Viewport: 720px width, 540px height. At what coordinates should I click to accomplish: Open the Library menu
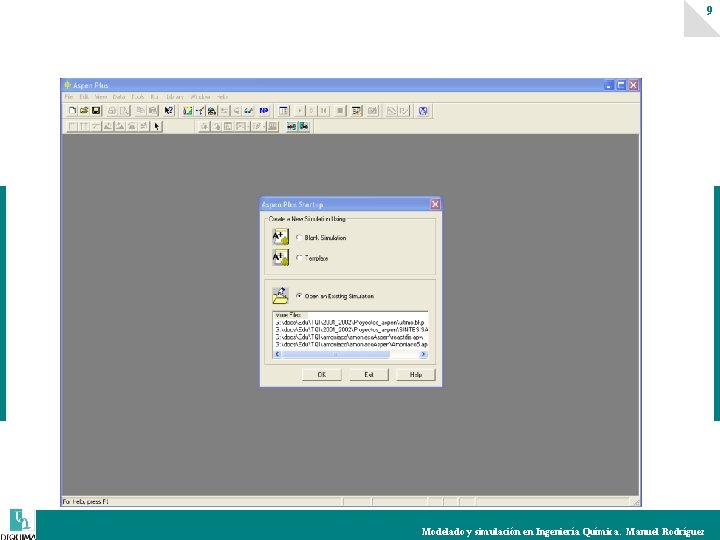point(175,97)
